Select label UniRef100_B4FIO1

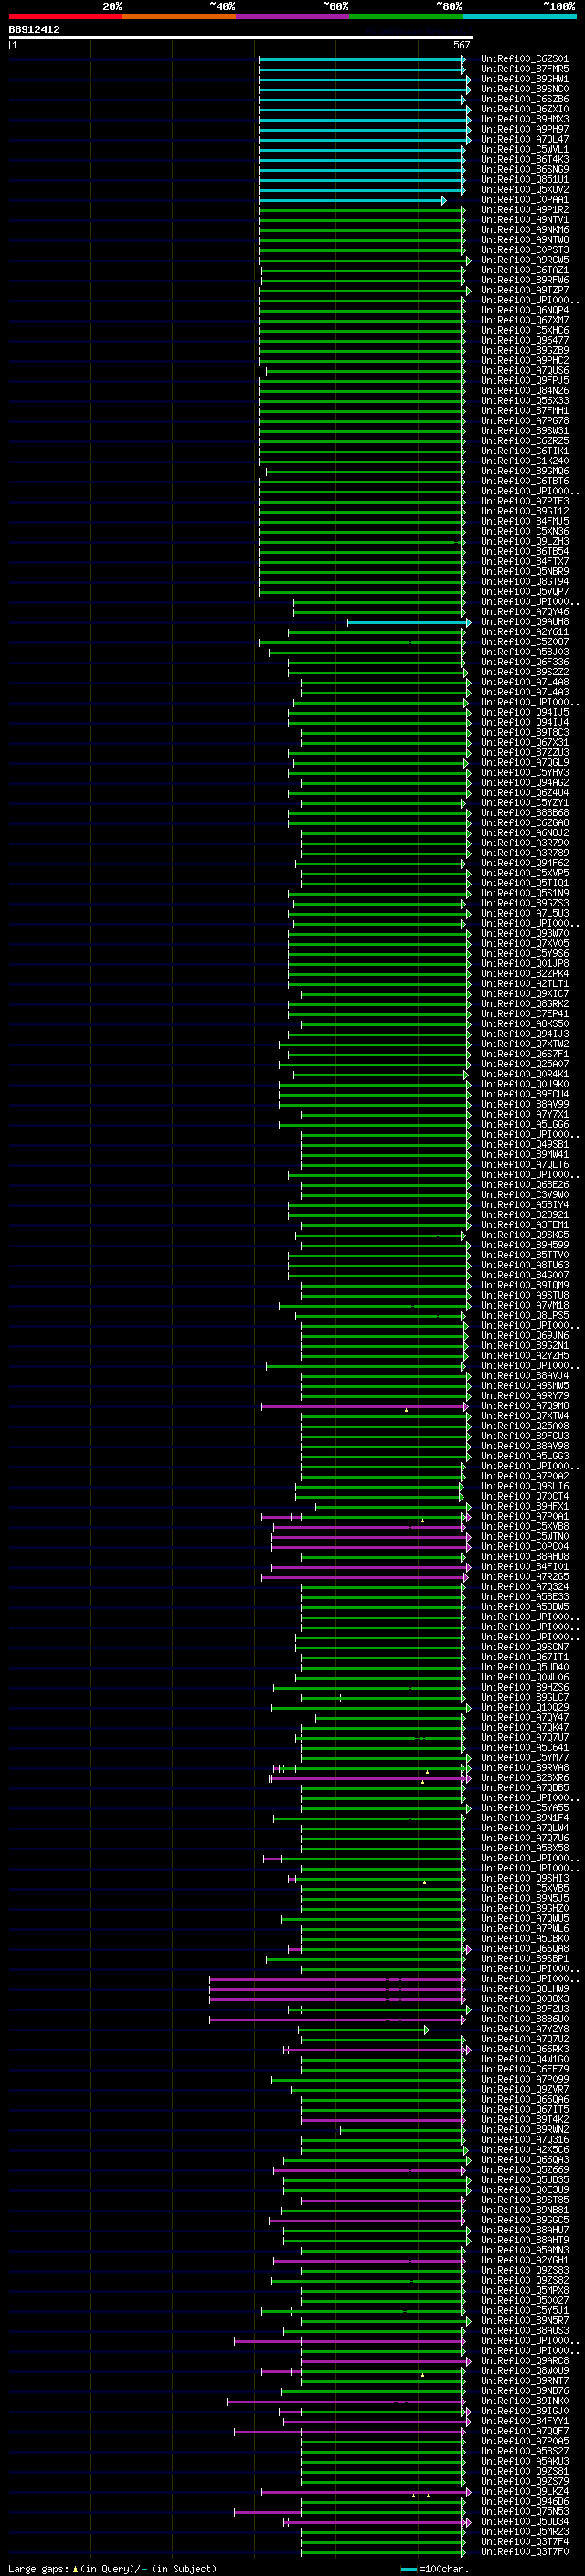point(524,1567)
